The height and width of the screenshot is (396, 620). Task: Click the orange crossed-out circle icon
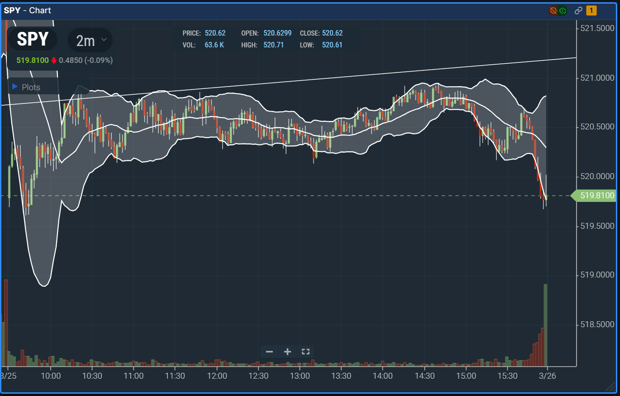553,11
